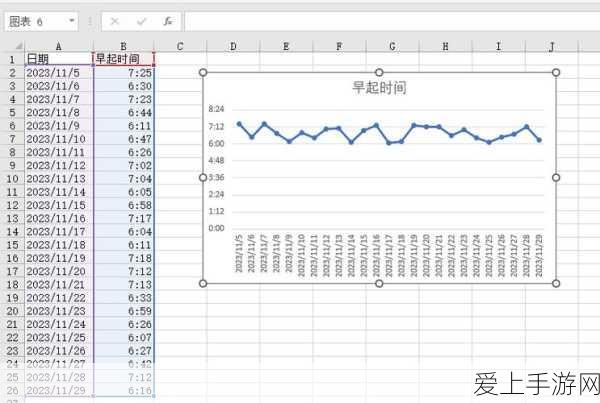Click the 2023/11/29 horizontal axis label
600x403 pixels.
[539, 256]
